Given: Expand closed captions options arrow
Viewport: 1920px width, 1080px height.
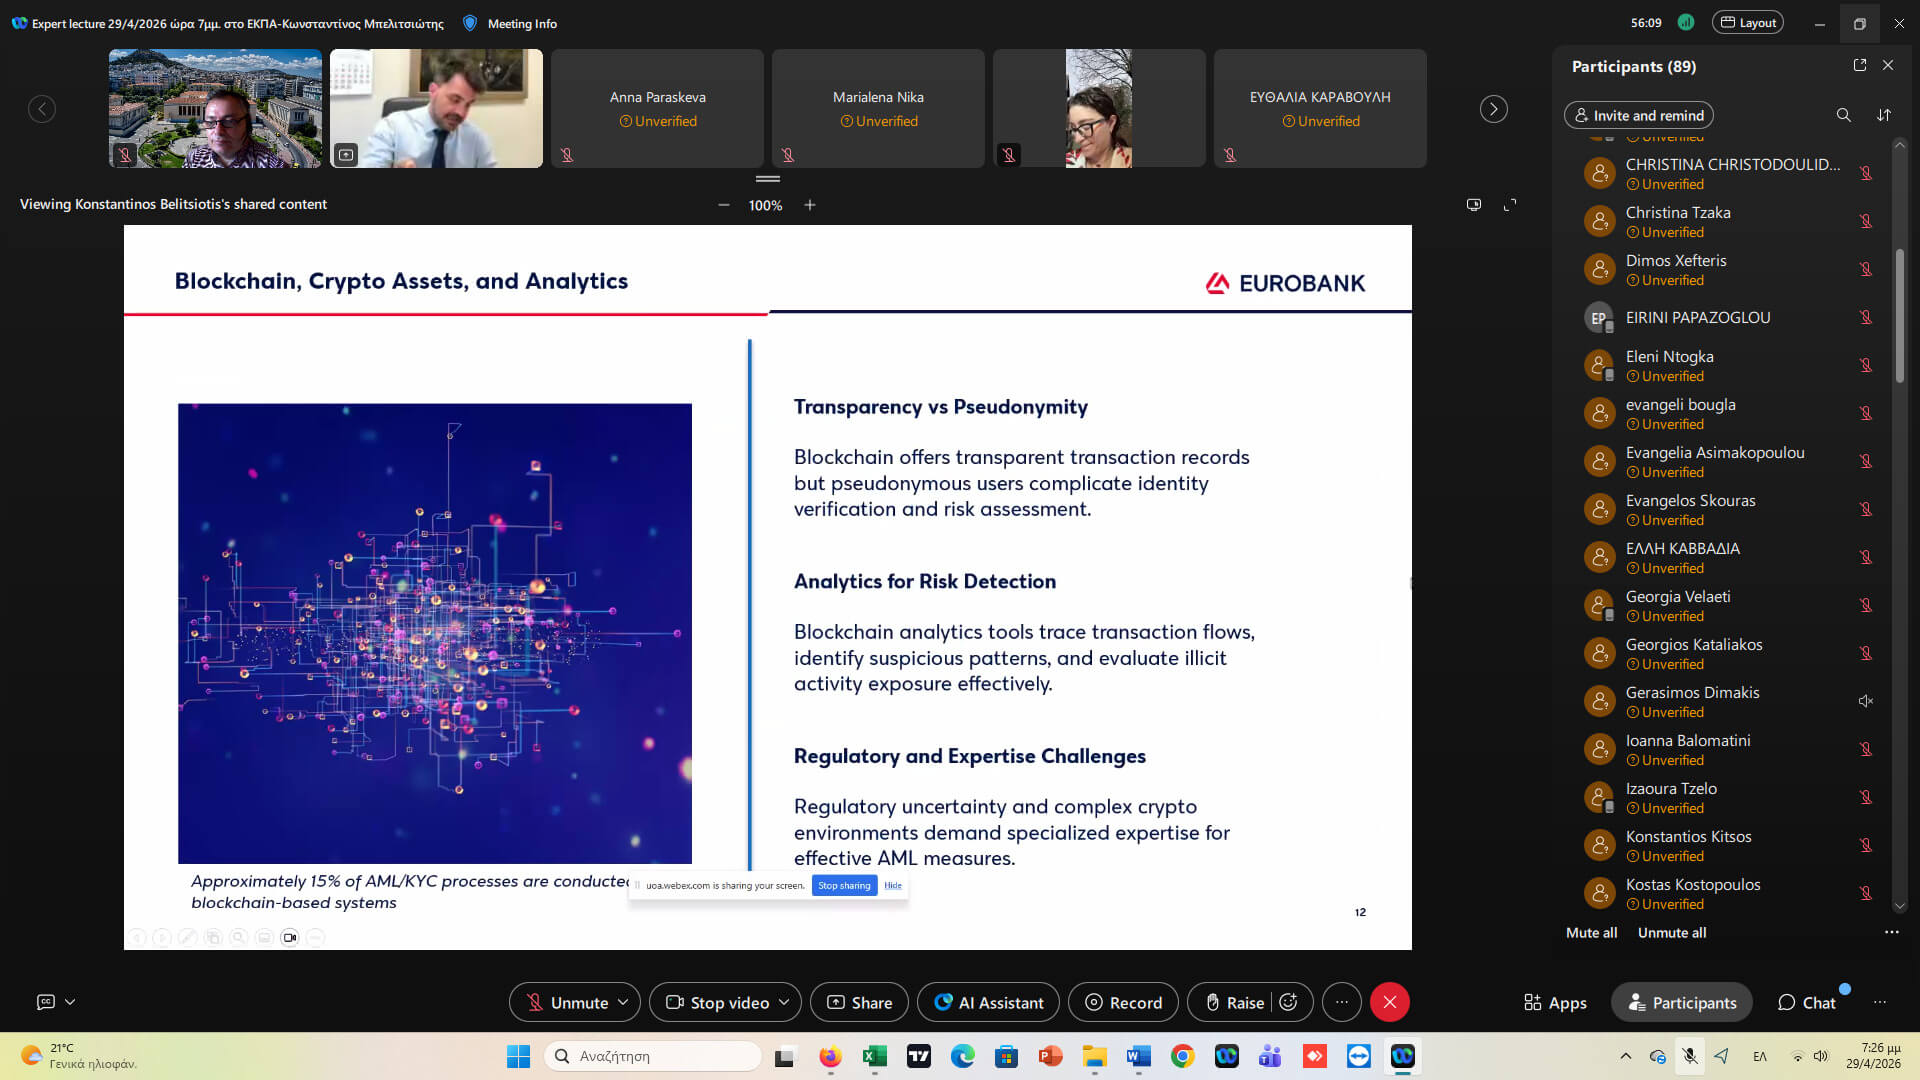Looking at the screenshot, I should [70, 1001].
